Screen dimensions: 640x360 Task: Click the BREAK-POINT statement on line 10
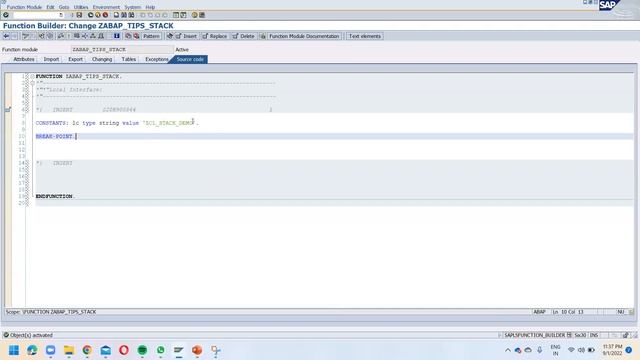55,136
